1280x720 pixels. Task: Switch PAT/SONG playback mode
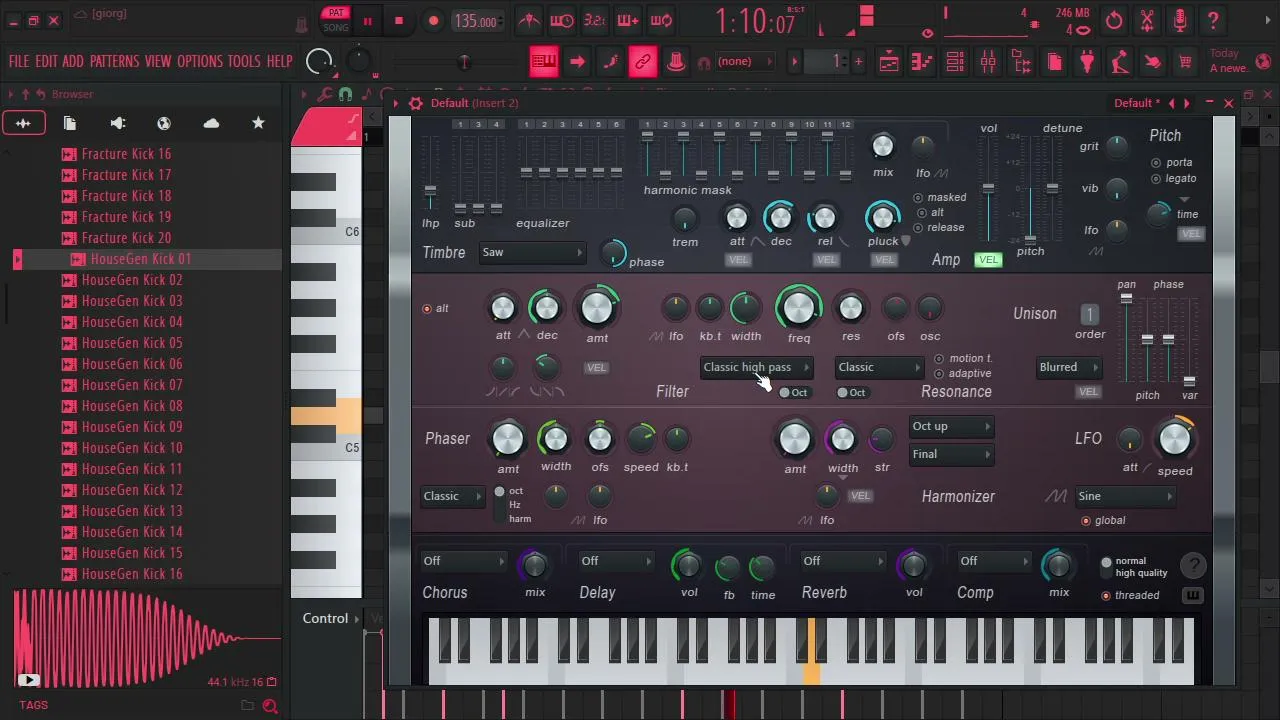point(336,20)
